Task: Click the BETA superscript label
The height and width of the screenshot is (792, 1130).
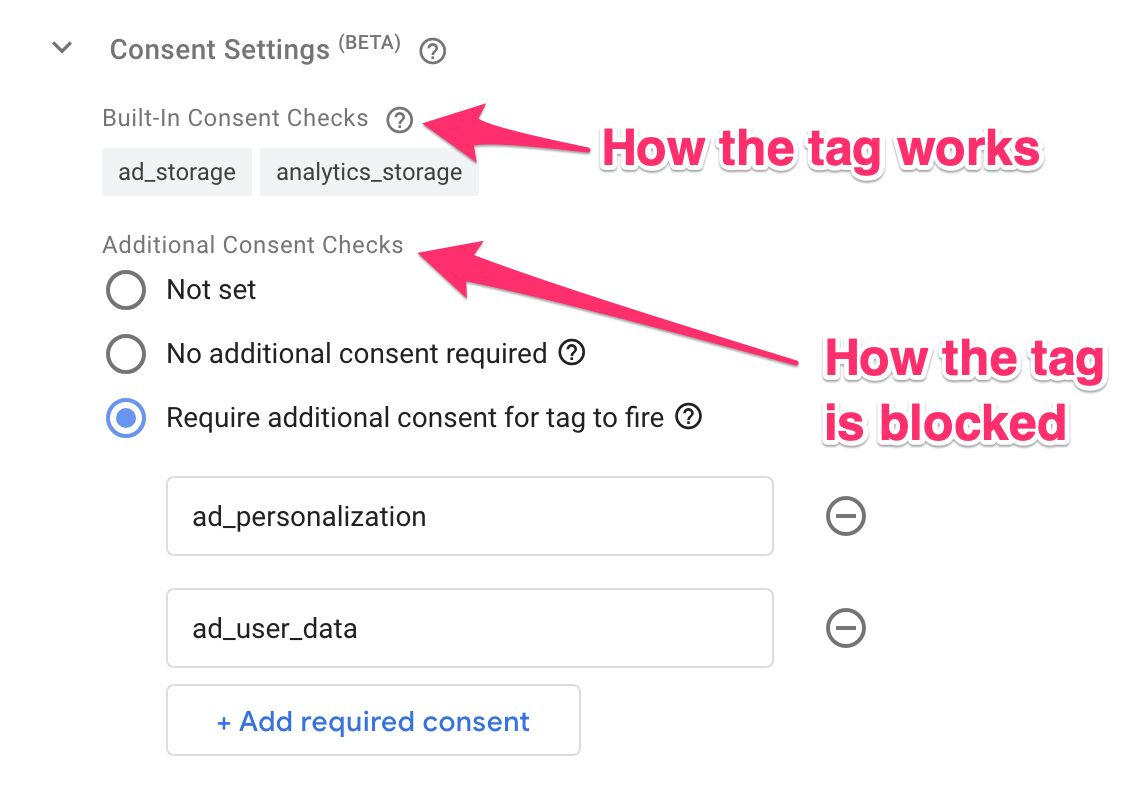Action: [x=370, y=43]
